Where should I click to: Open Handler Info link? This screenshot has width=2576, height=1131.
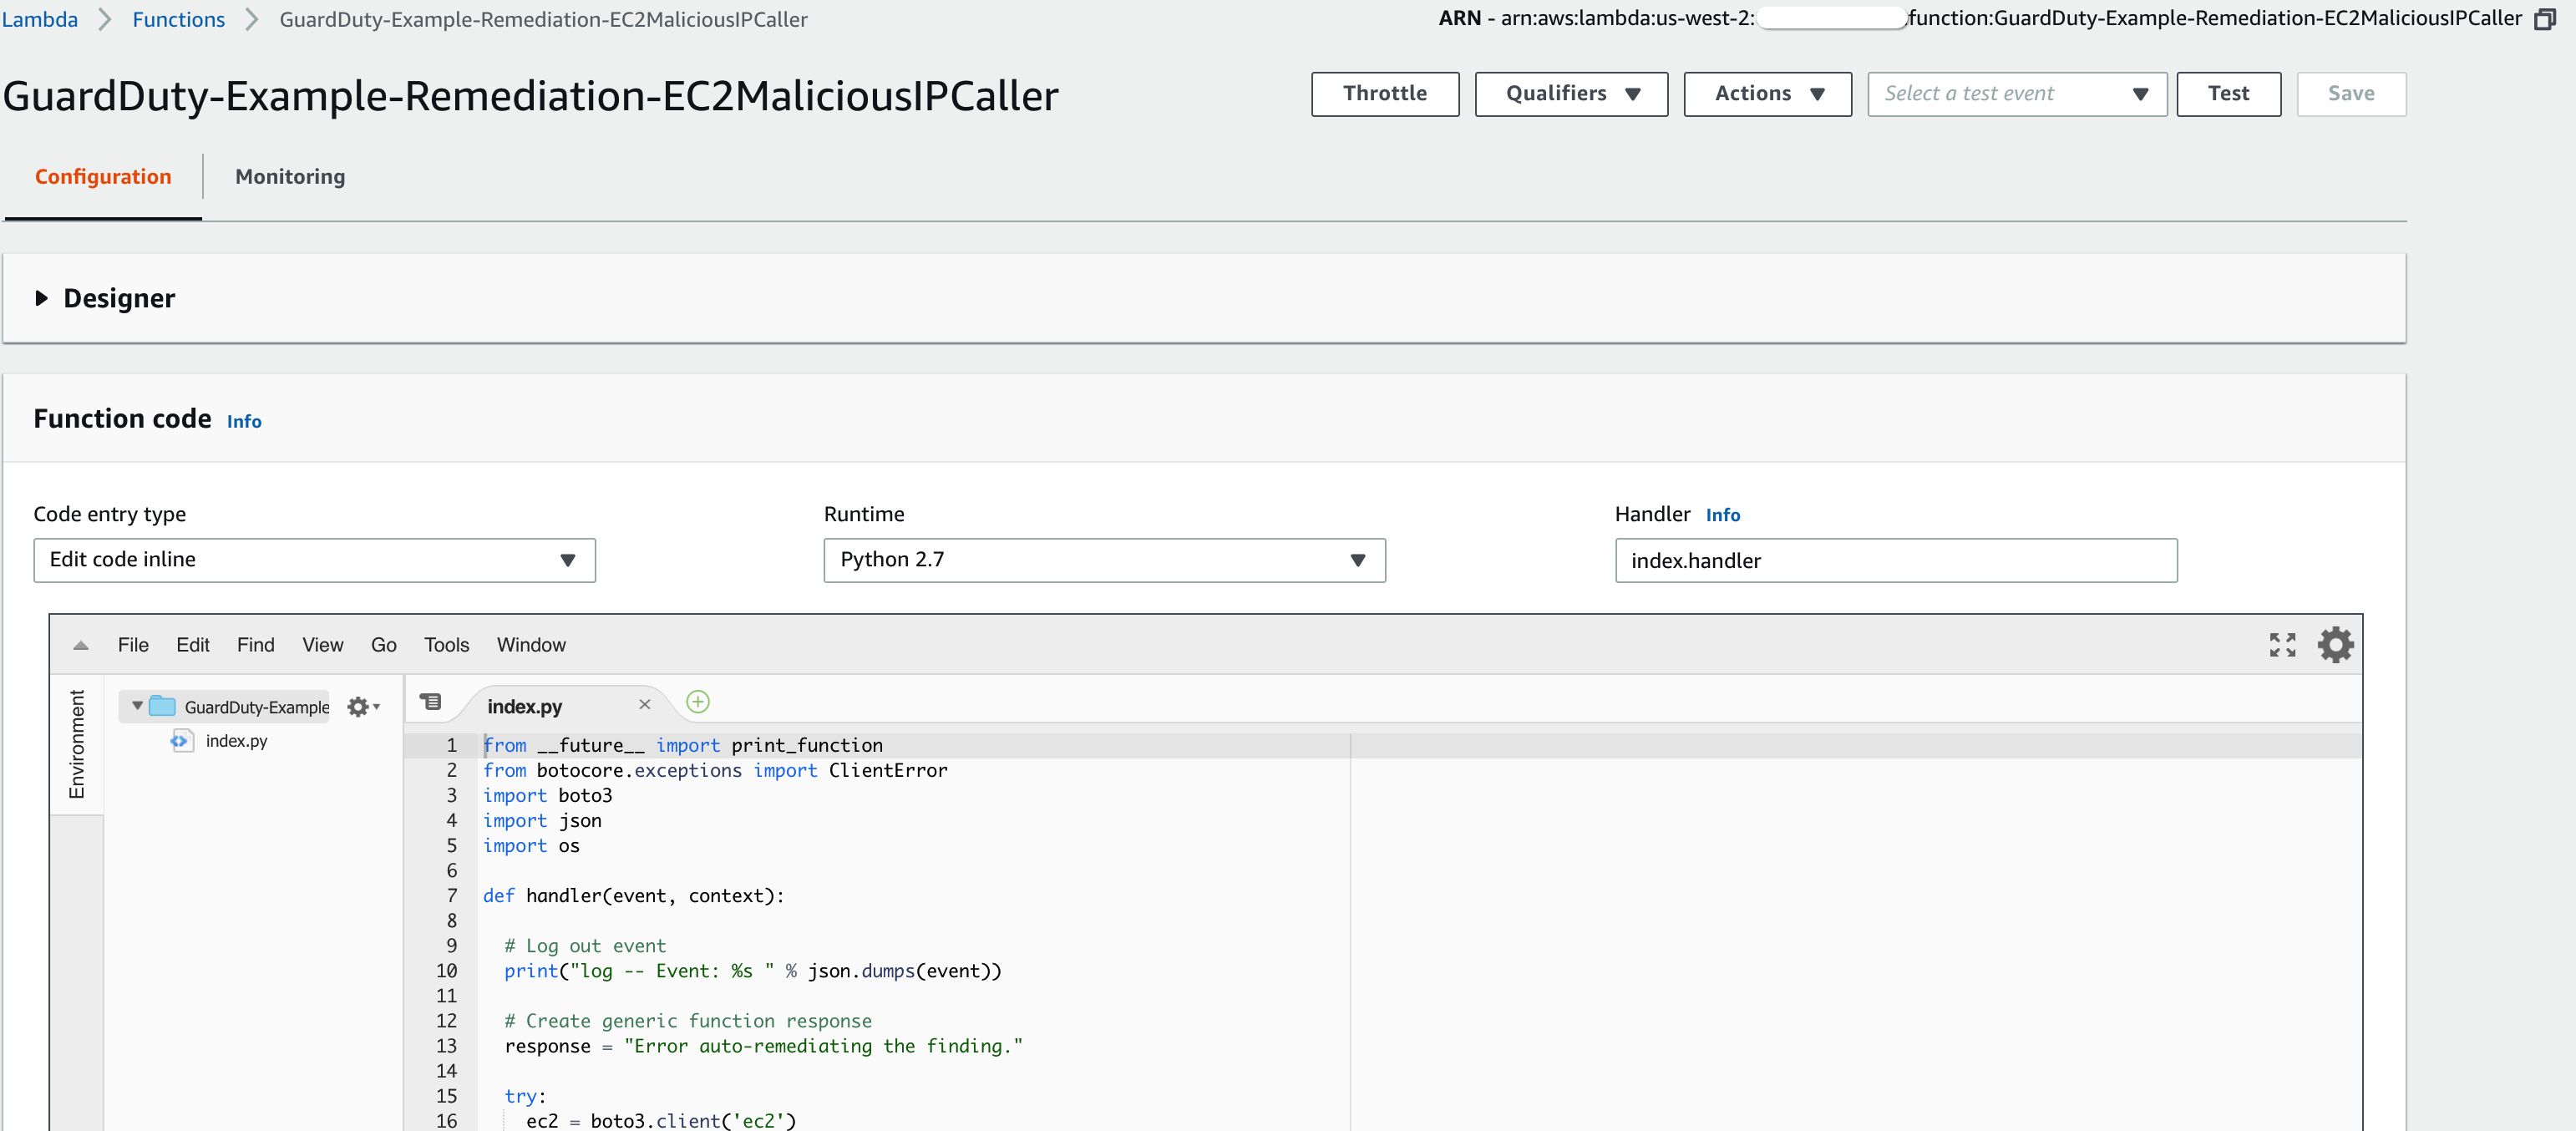tap(1722, 515)
